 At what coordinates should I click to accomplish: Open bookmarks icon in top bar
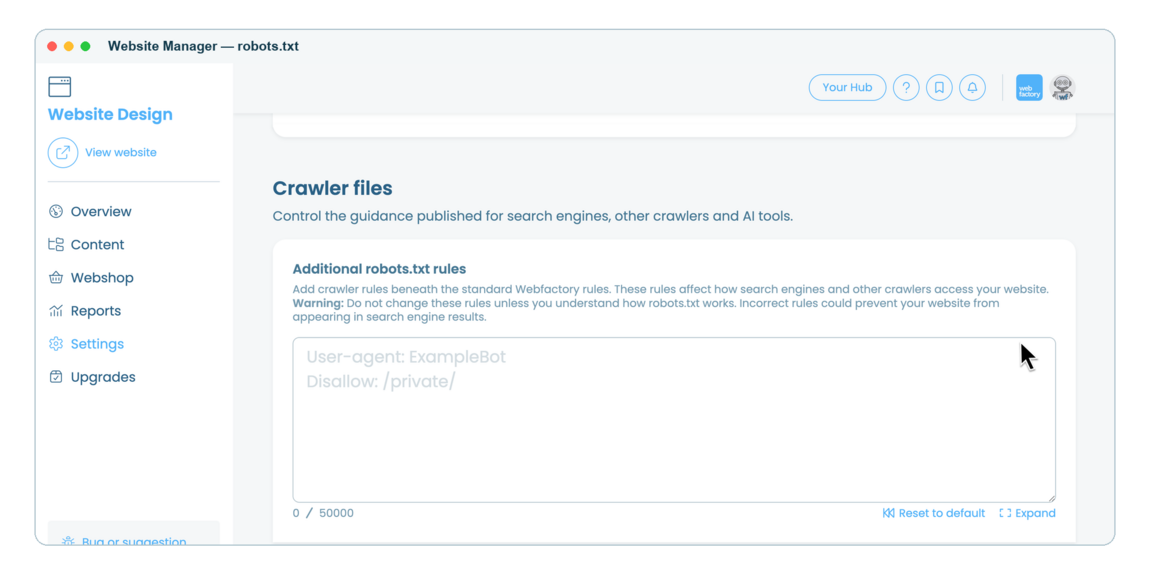[x=940, y=87]
